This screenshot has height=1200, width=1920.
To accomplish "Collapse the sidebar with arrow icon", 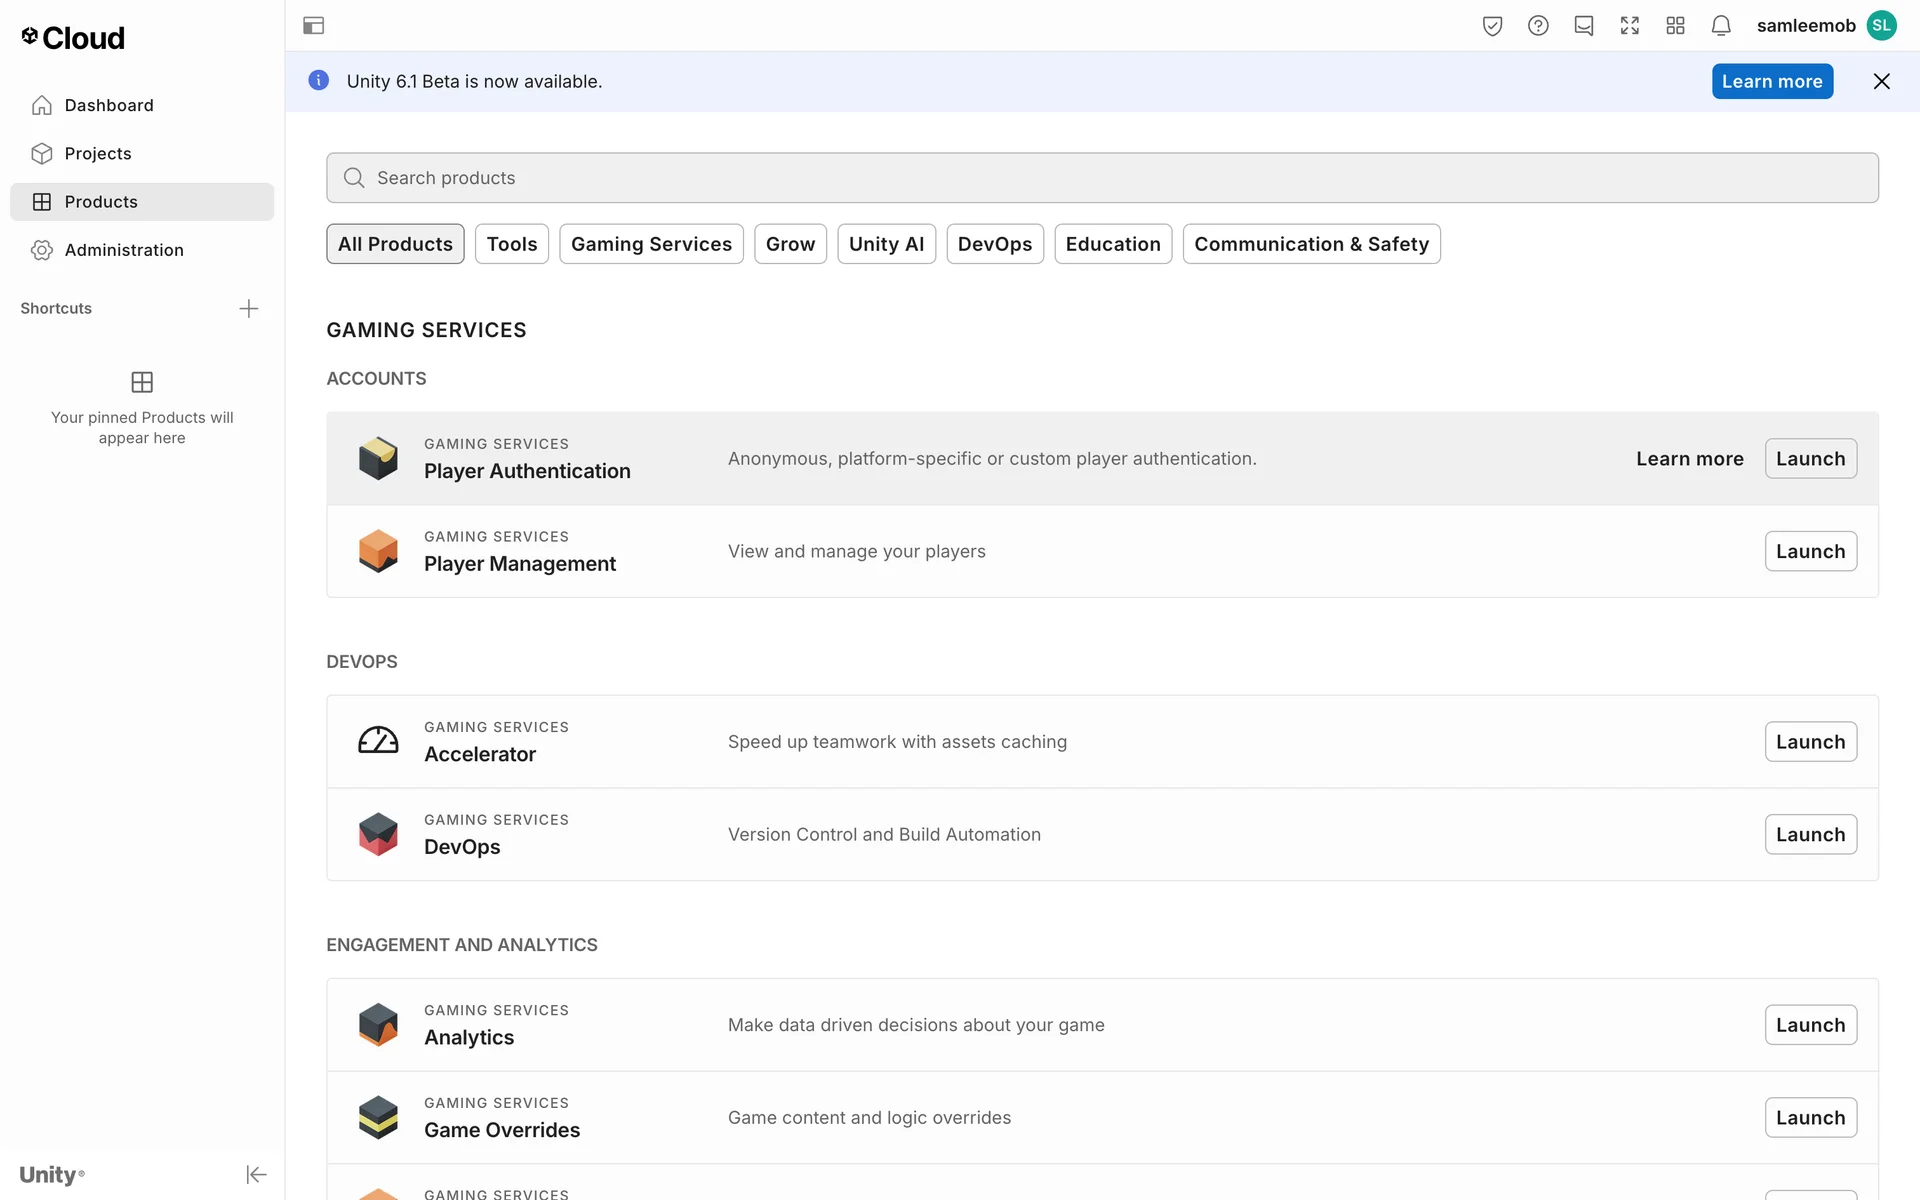I will (256, 1174).
